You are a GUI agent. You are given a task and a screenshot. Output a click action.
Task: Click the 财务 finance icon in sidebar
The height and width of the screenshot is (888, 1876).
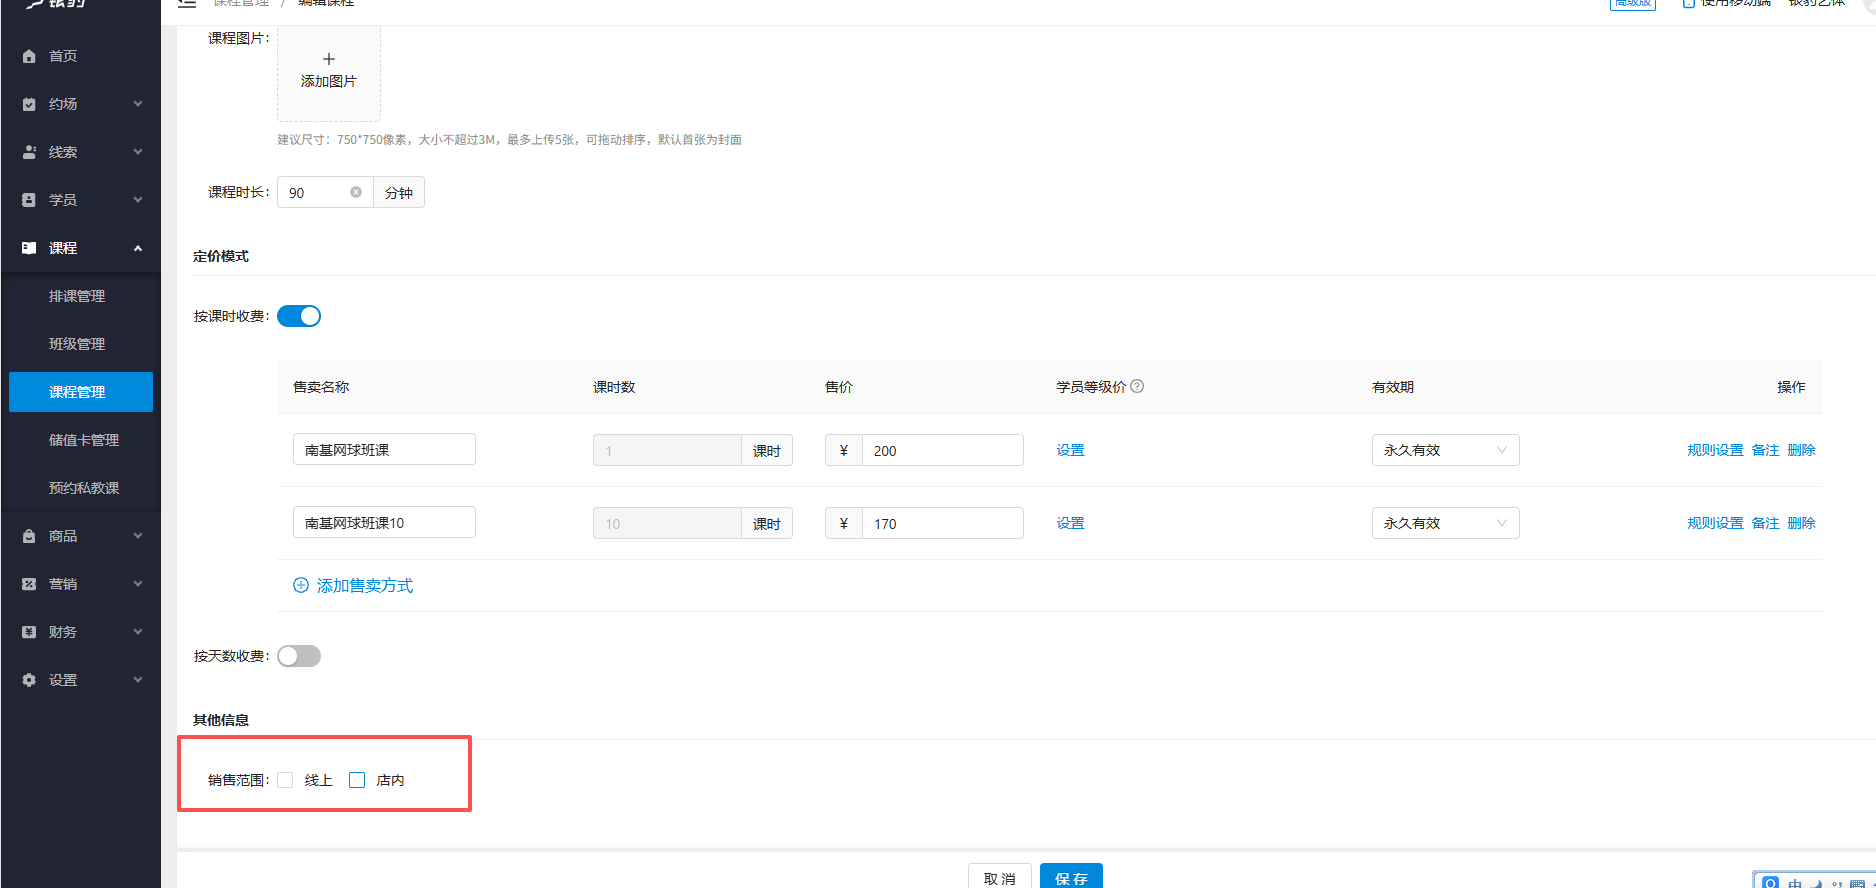29,632
